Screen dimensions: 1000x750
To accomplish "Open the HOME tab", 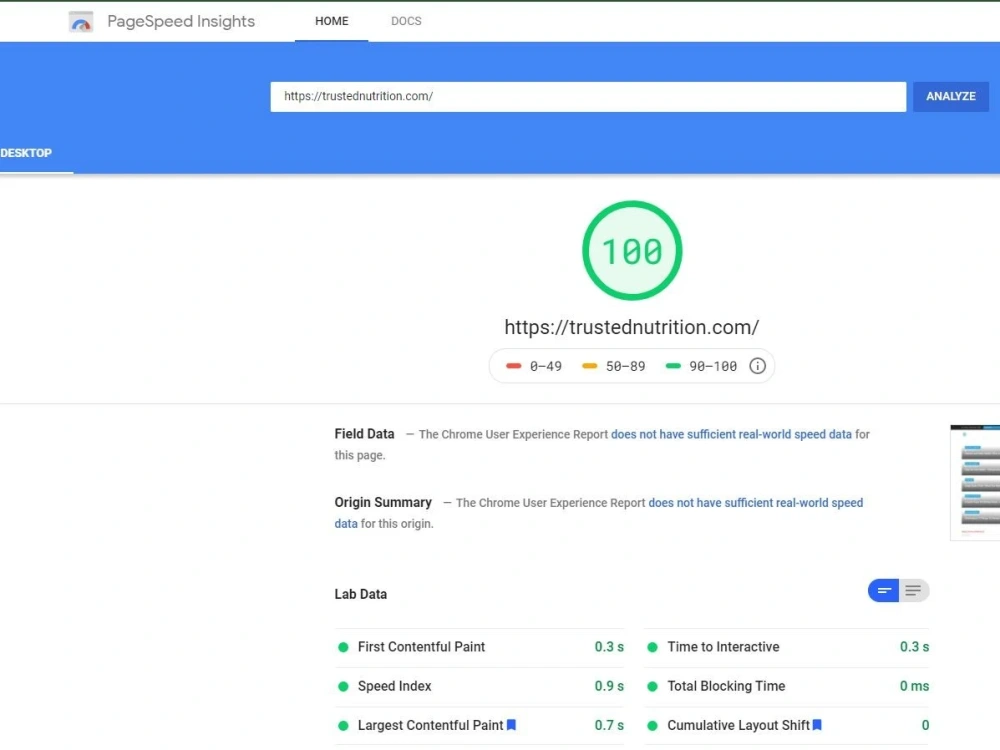I will coord(332,21).
